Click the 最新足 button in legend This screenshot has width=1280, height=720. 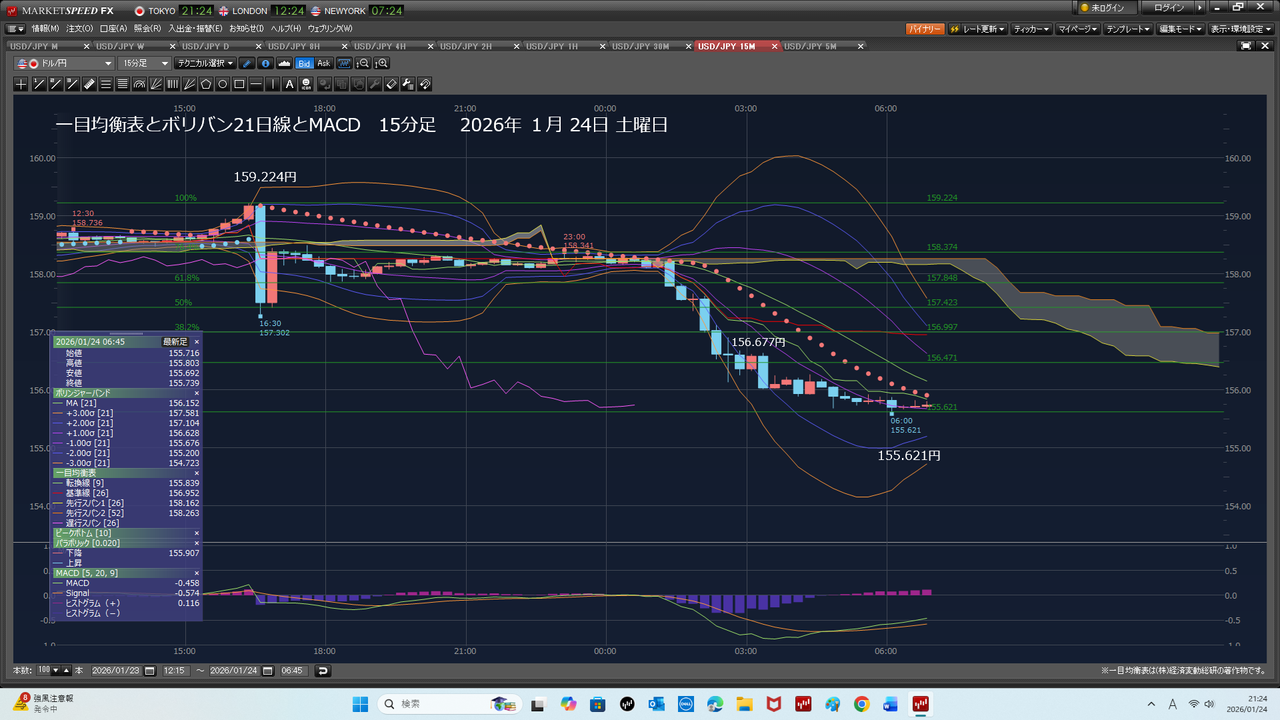[x=175, y=342]
